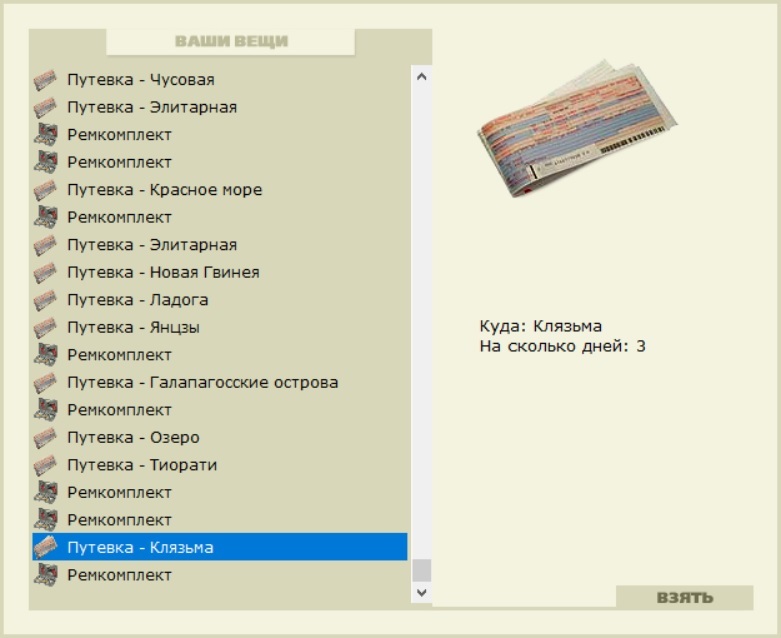Select the row Путевка - Галапагосские острова
This screenshot has height=638, width=781.
click(x=220, y=383)
